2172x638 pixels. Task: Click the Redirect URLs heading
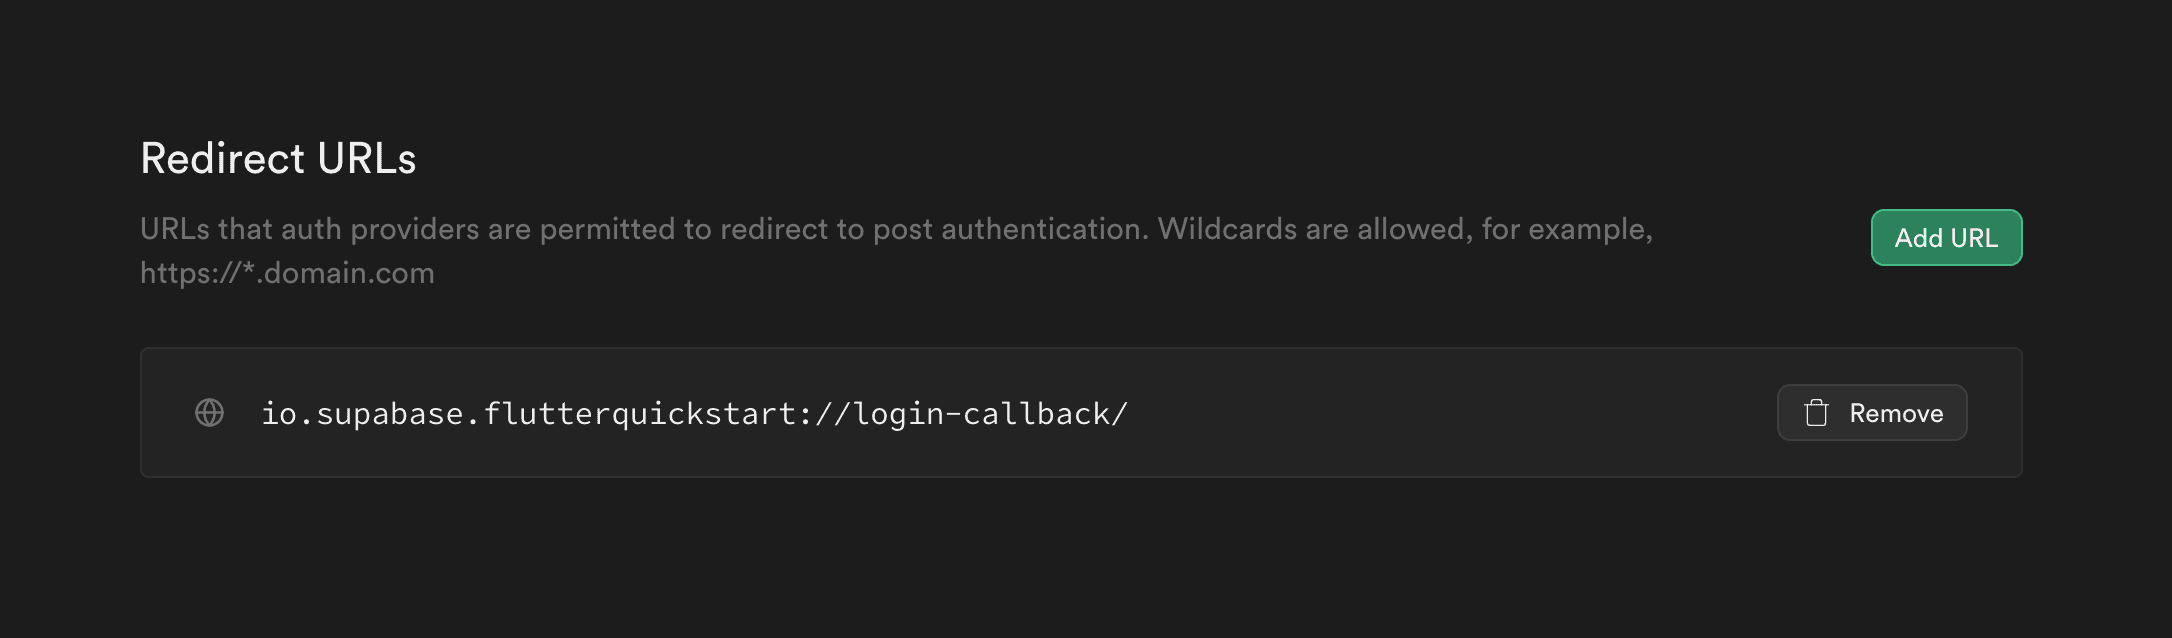(278, 158)
